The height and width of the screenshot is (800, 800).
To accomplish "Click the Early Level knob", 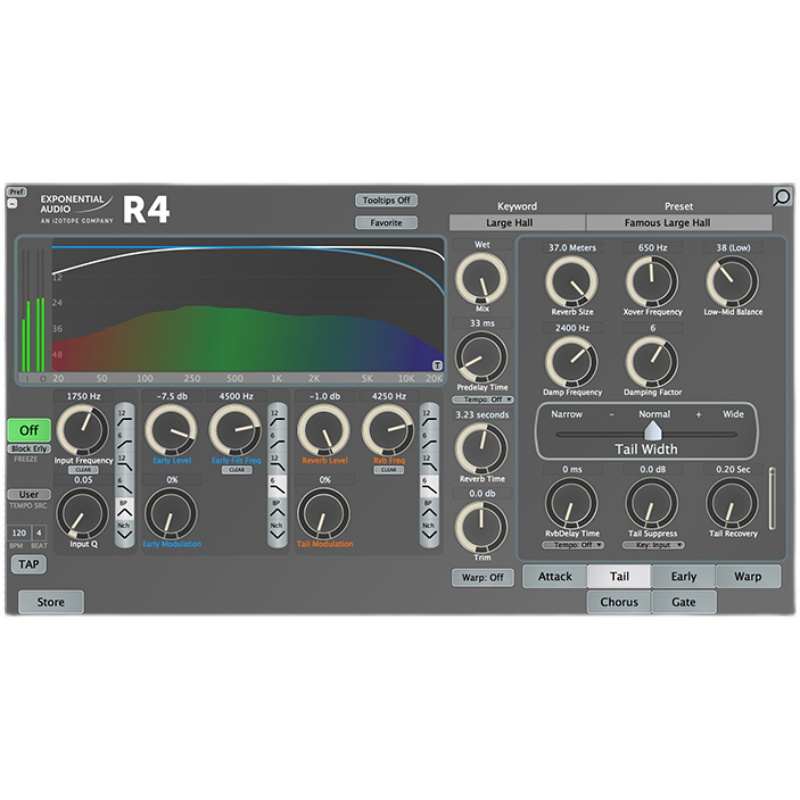I will tap(171, 430).
